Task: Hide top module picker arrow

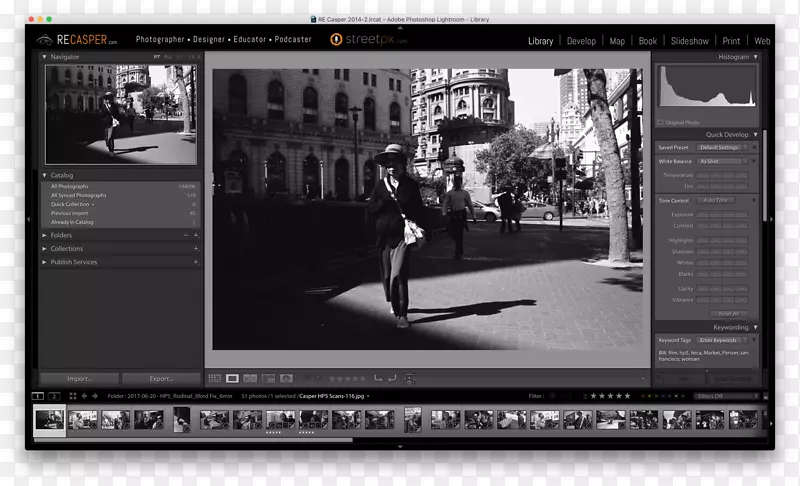Action: point(400,28)
